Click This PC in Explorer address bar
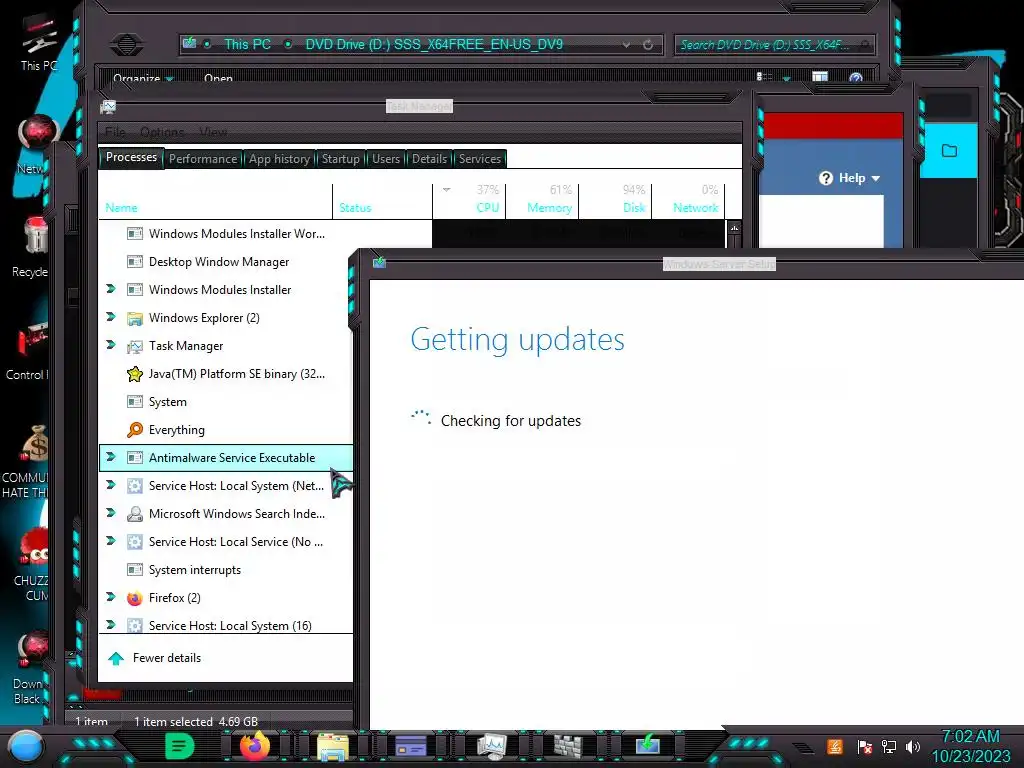 coord(248,44)
